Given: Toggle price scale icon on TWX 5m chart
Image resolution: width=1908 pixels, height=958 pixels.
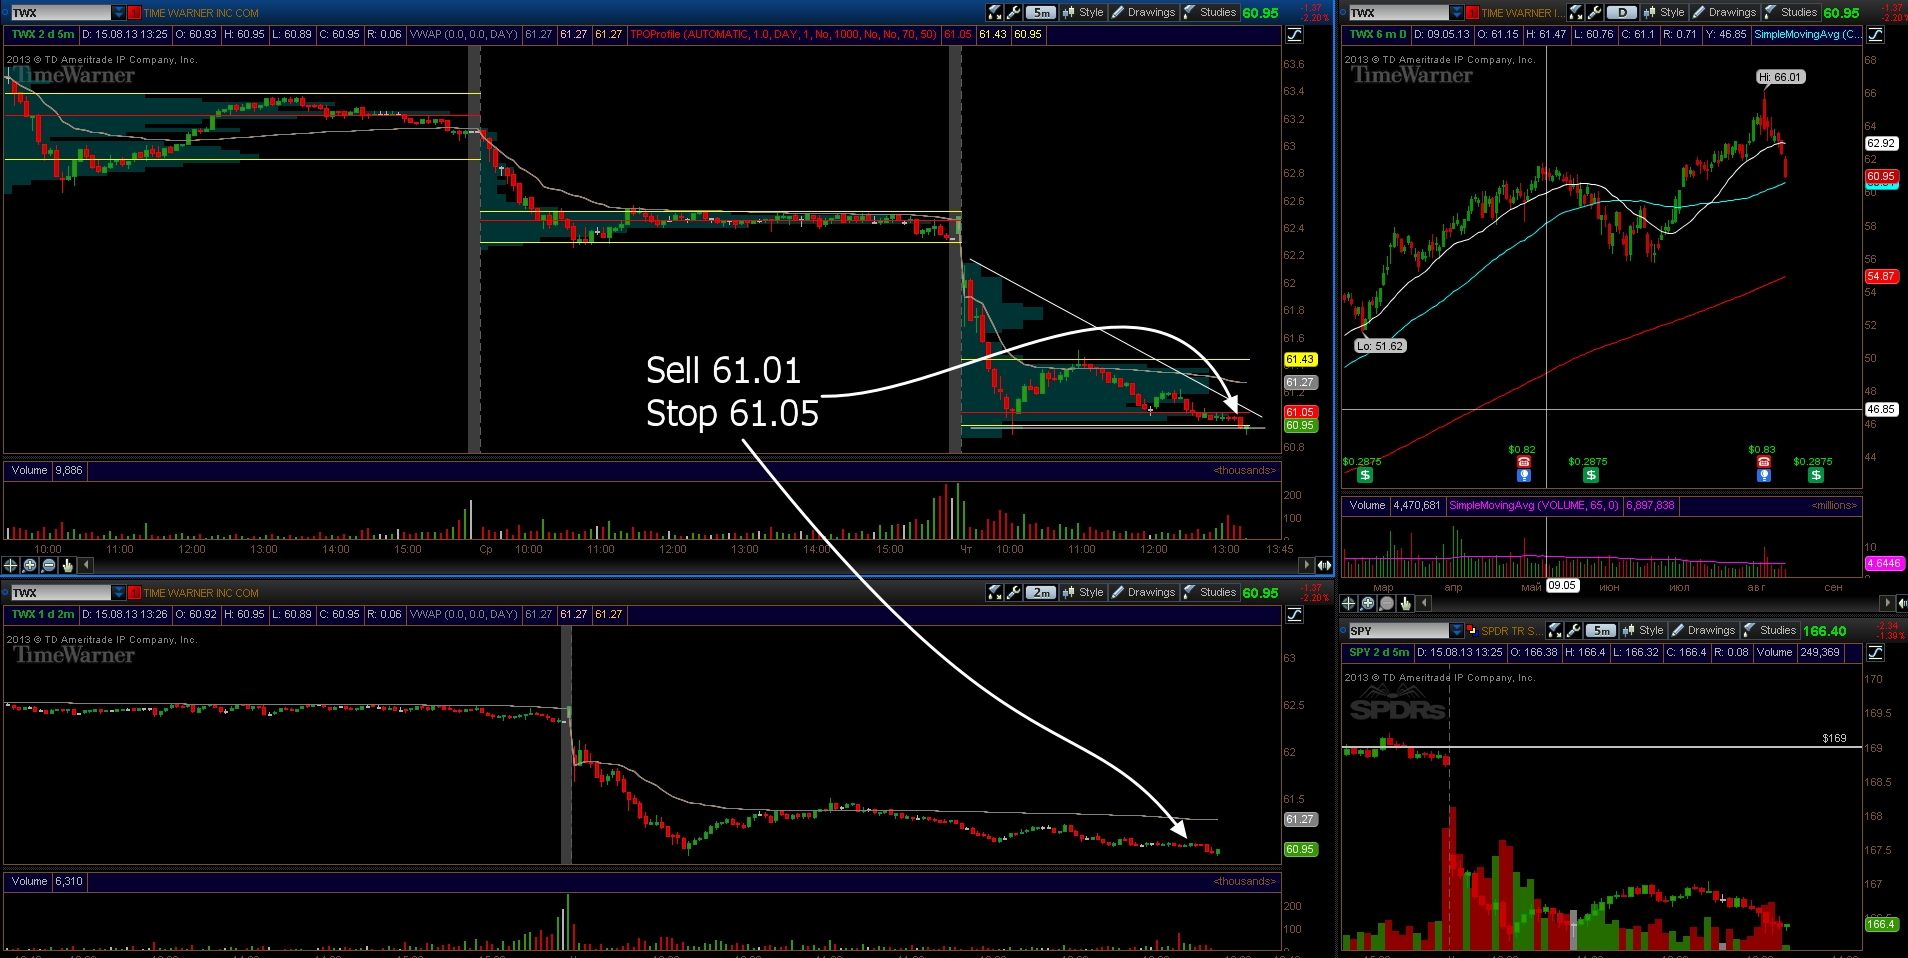Looking at the screenshot, I should coord(1295,35).
